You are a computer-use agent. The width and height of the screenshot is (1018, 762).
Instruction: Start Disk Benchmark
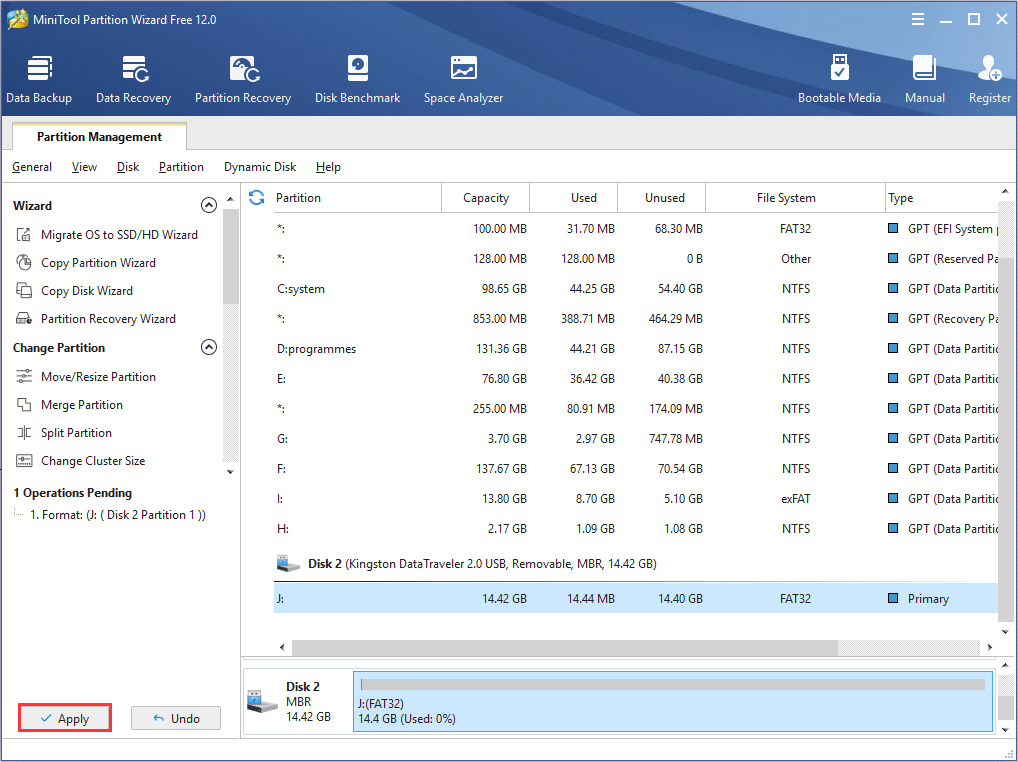pos(357,79)
